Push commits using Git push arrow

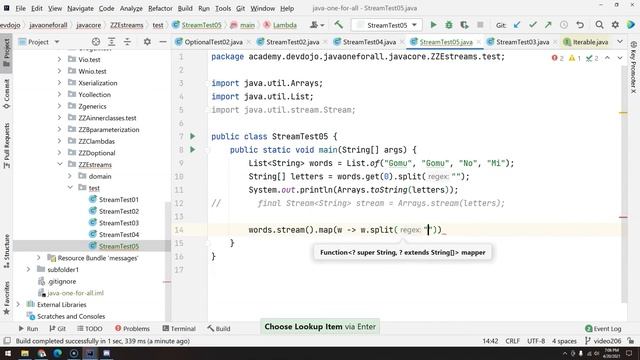coord(548,25)
